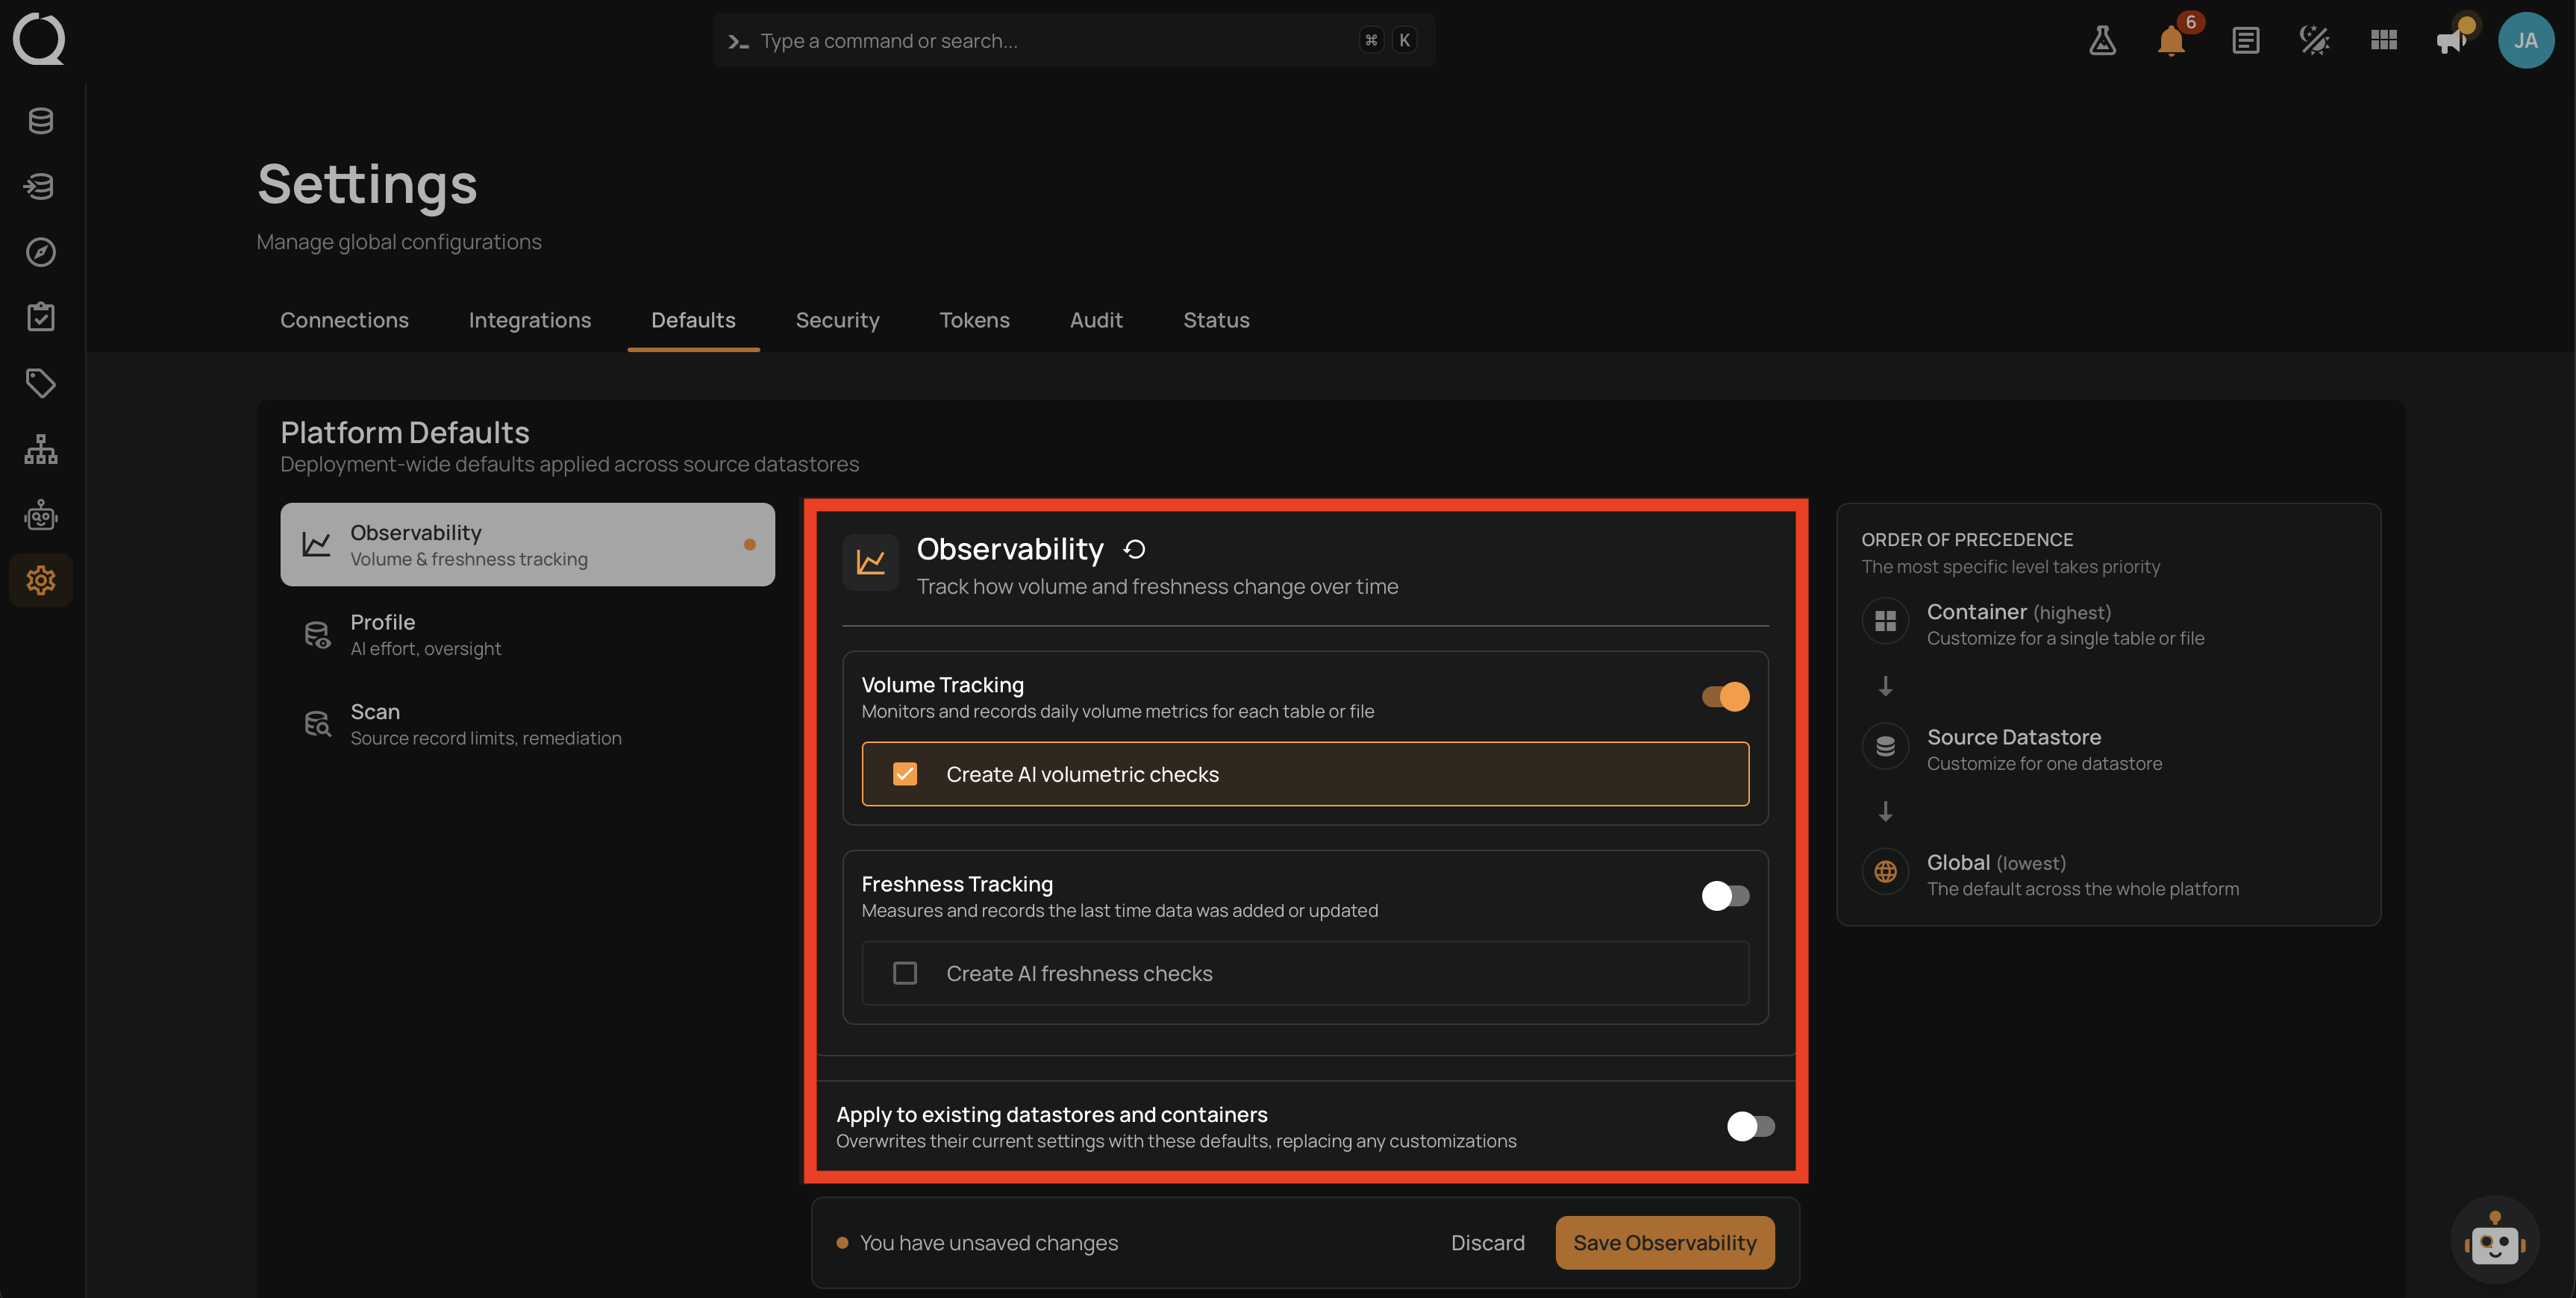Viewport: 2576px width, 1298px height.
Task: Click the Observability header chart icon
Action: pos(870,562)
